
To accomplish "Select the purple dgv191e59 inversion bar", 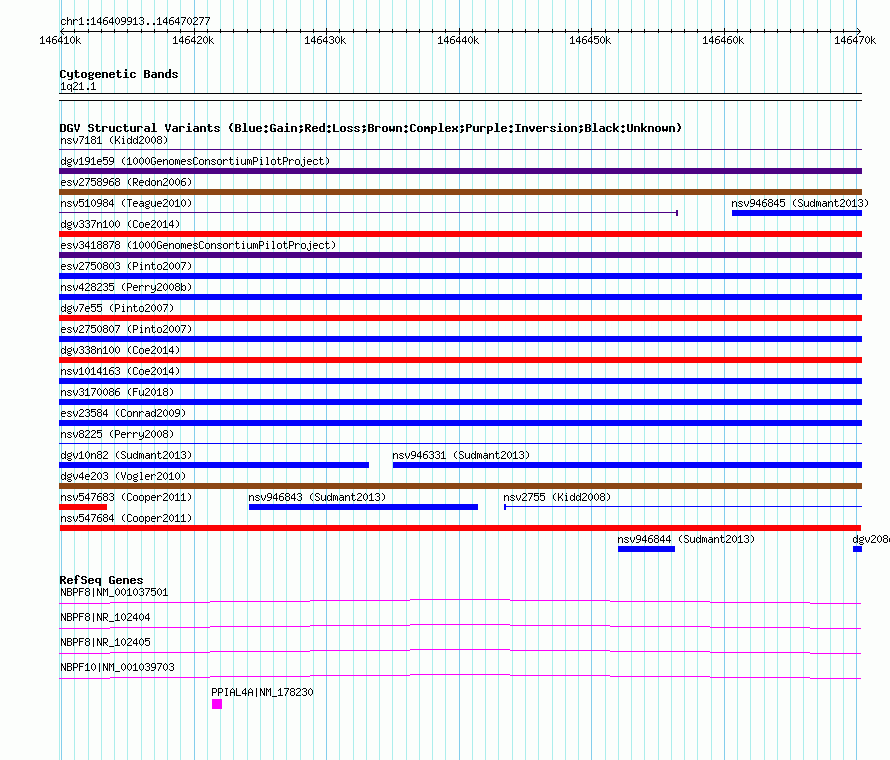I will tap(460, 171).
